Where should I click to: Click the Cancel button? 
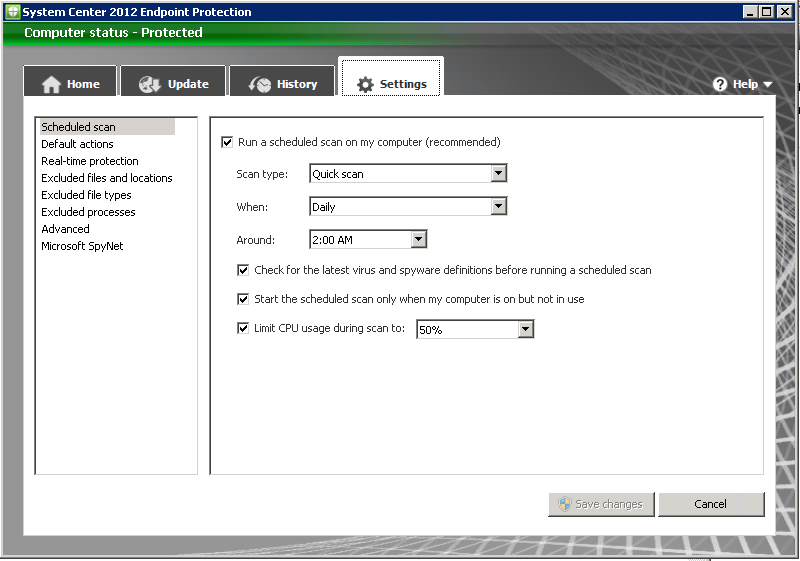pyautogui.click(x=711, y=504)
